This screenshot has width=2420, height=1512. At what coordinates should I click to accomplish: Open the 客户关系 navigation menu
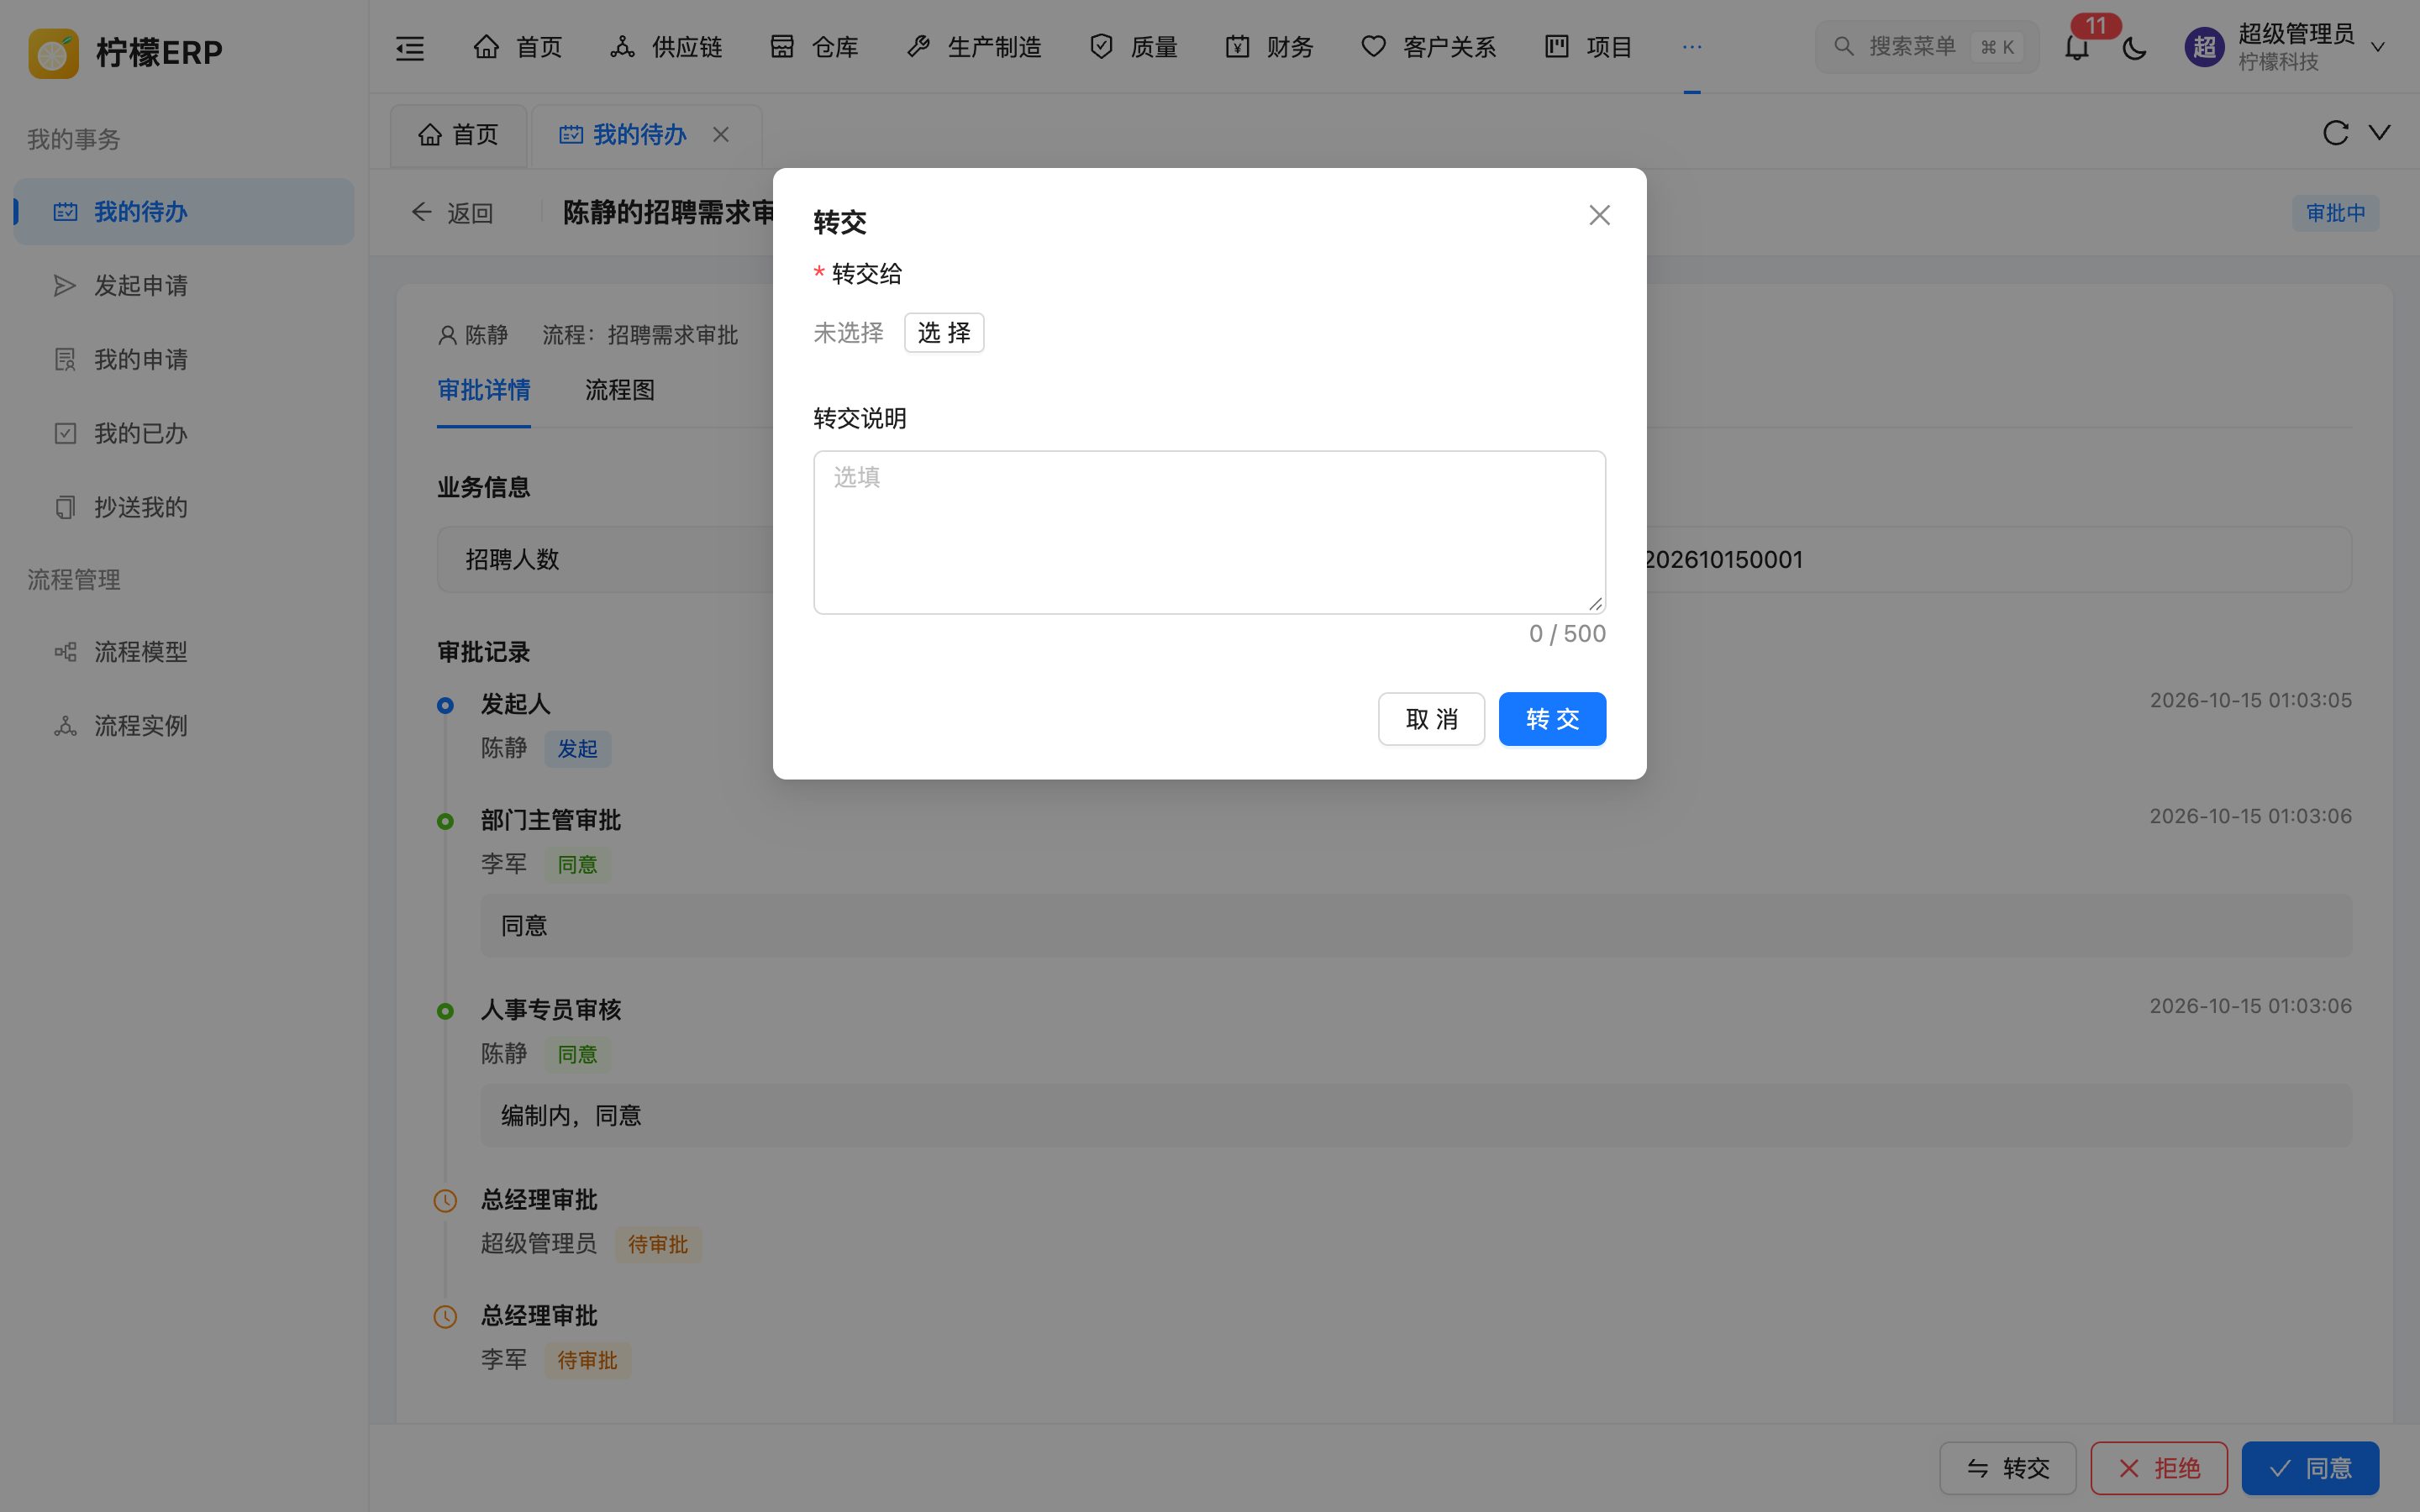(x=1428, y=47)
